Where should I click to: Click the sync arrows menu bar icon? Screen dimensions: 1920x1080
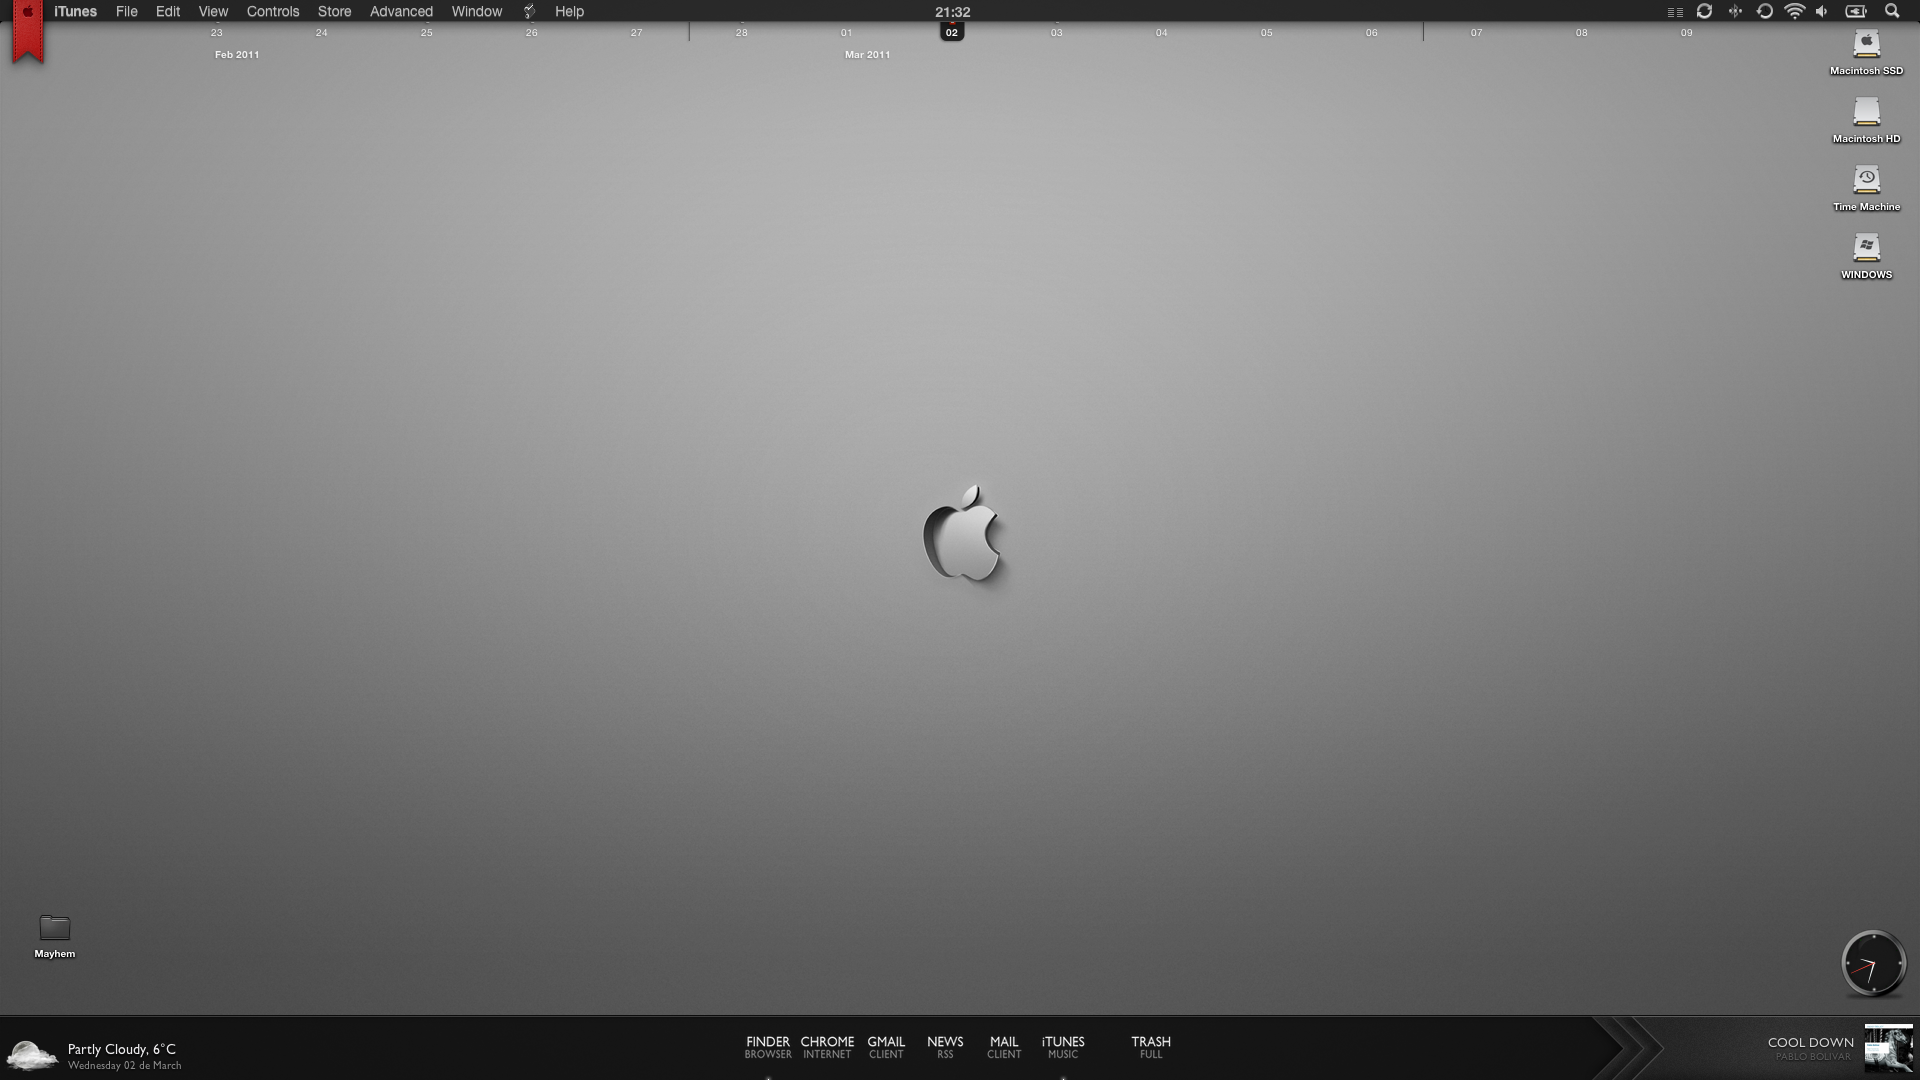1704,12
